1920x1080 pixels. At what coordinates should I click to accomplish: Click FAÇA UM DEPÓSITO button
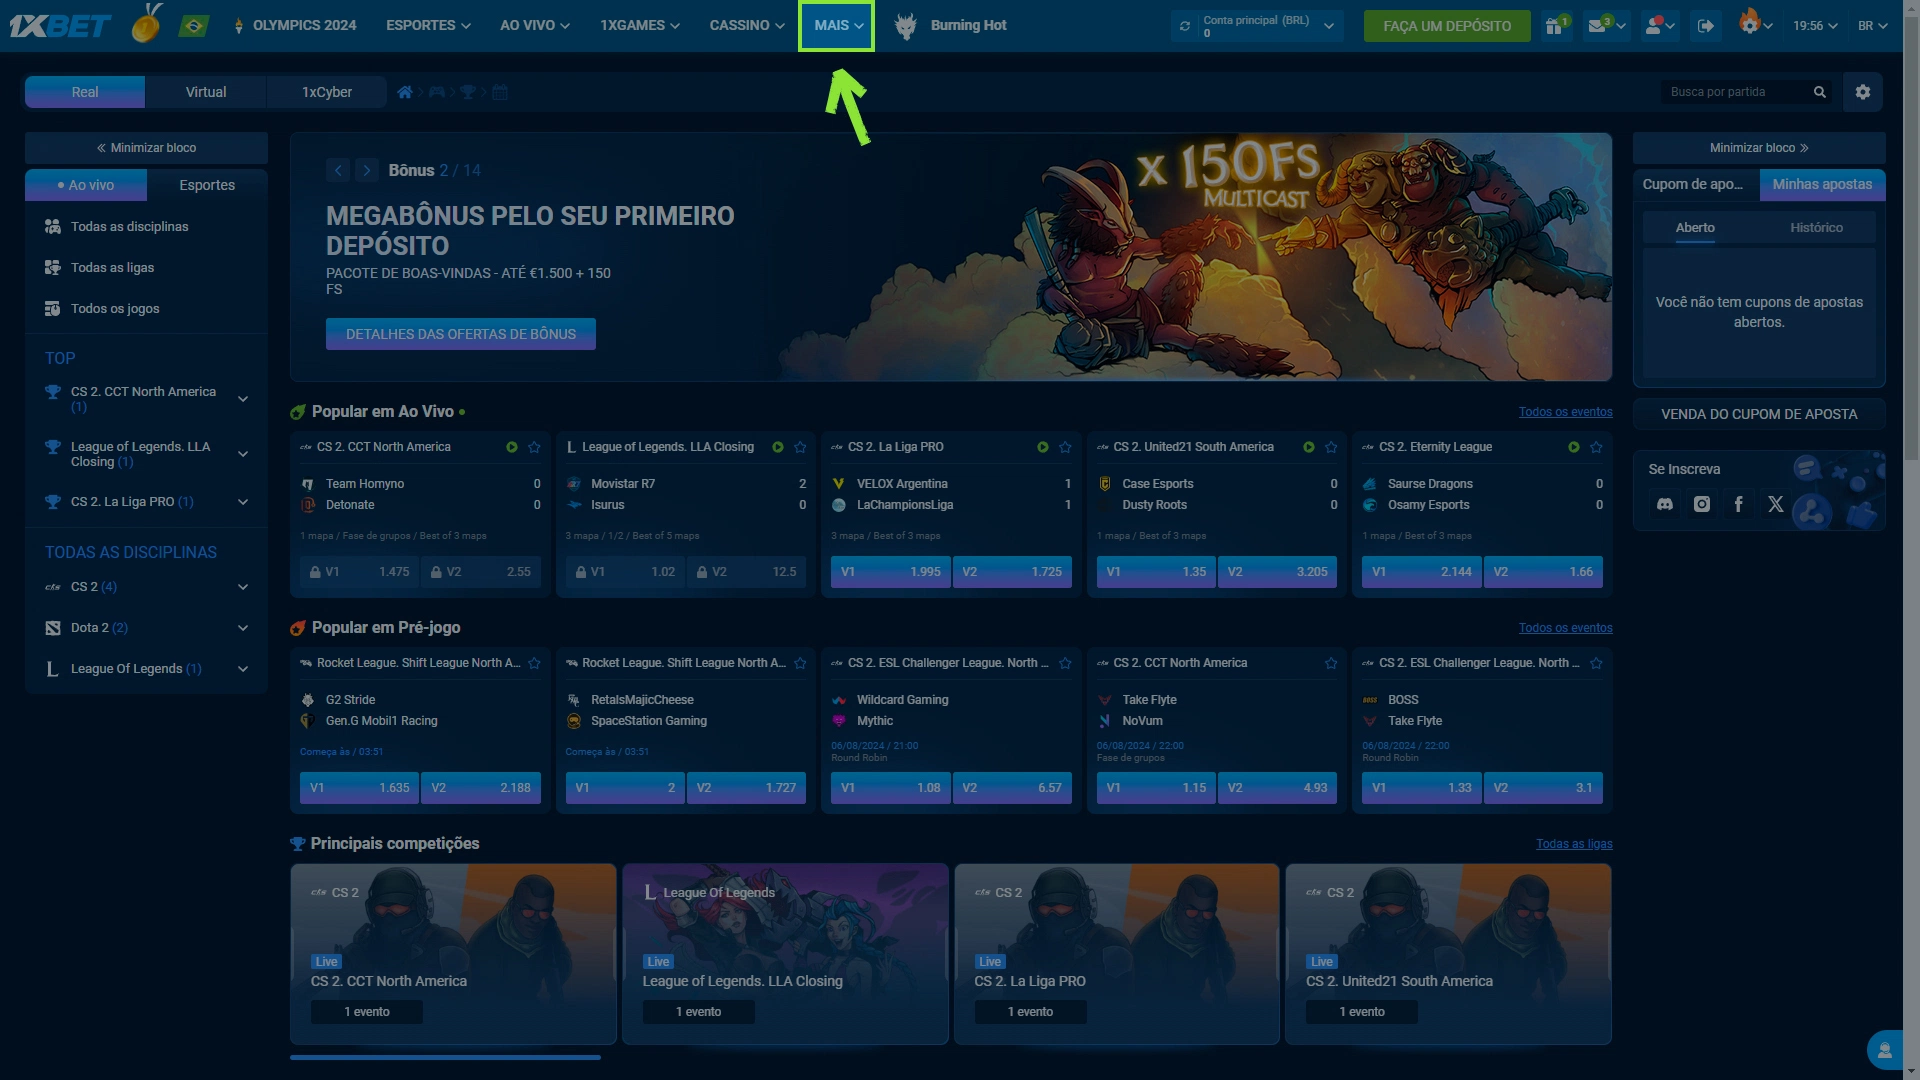click(x=1447, y=26)
